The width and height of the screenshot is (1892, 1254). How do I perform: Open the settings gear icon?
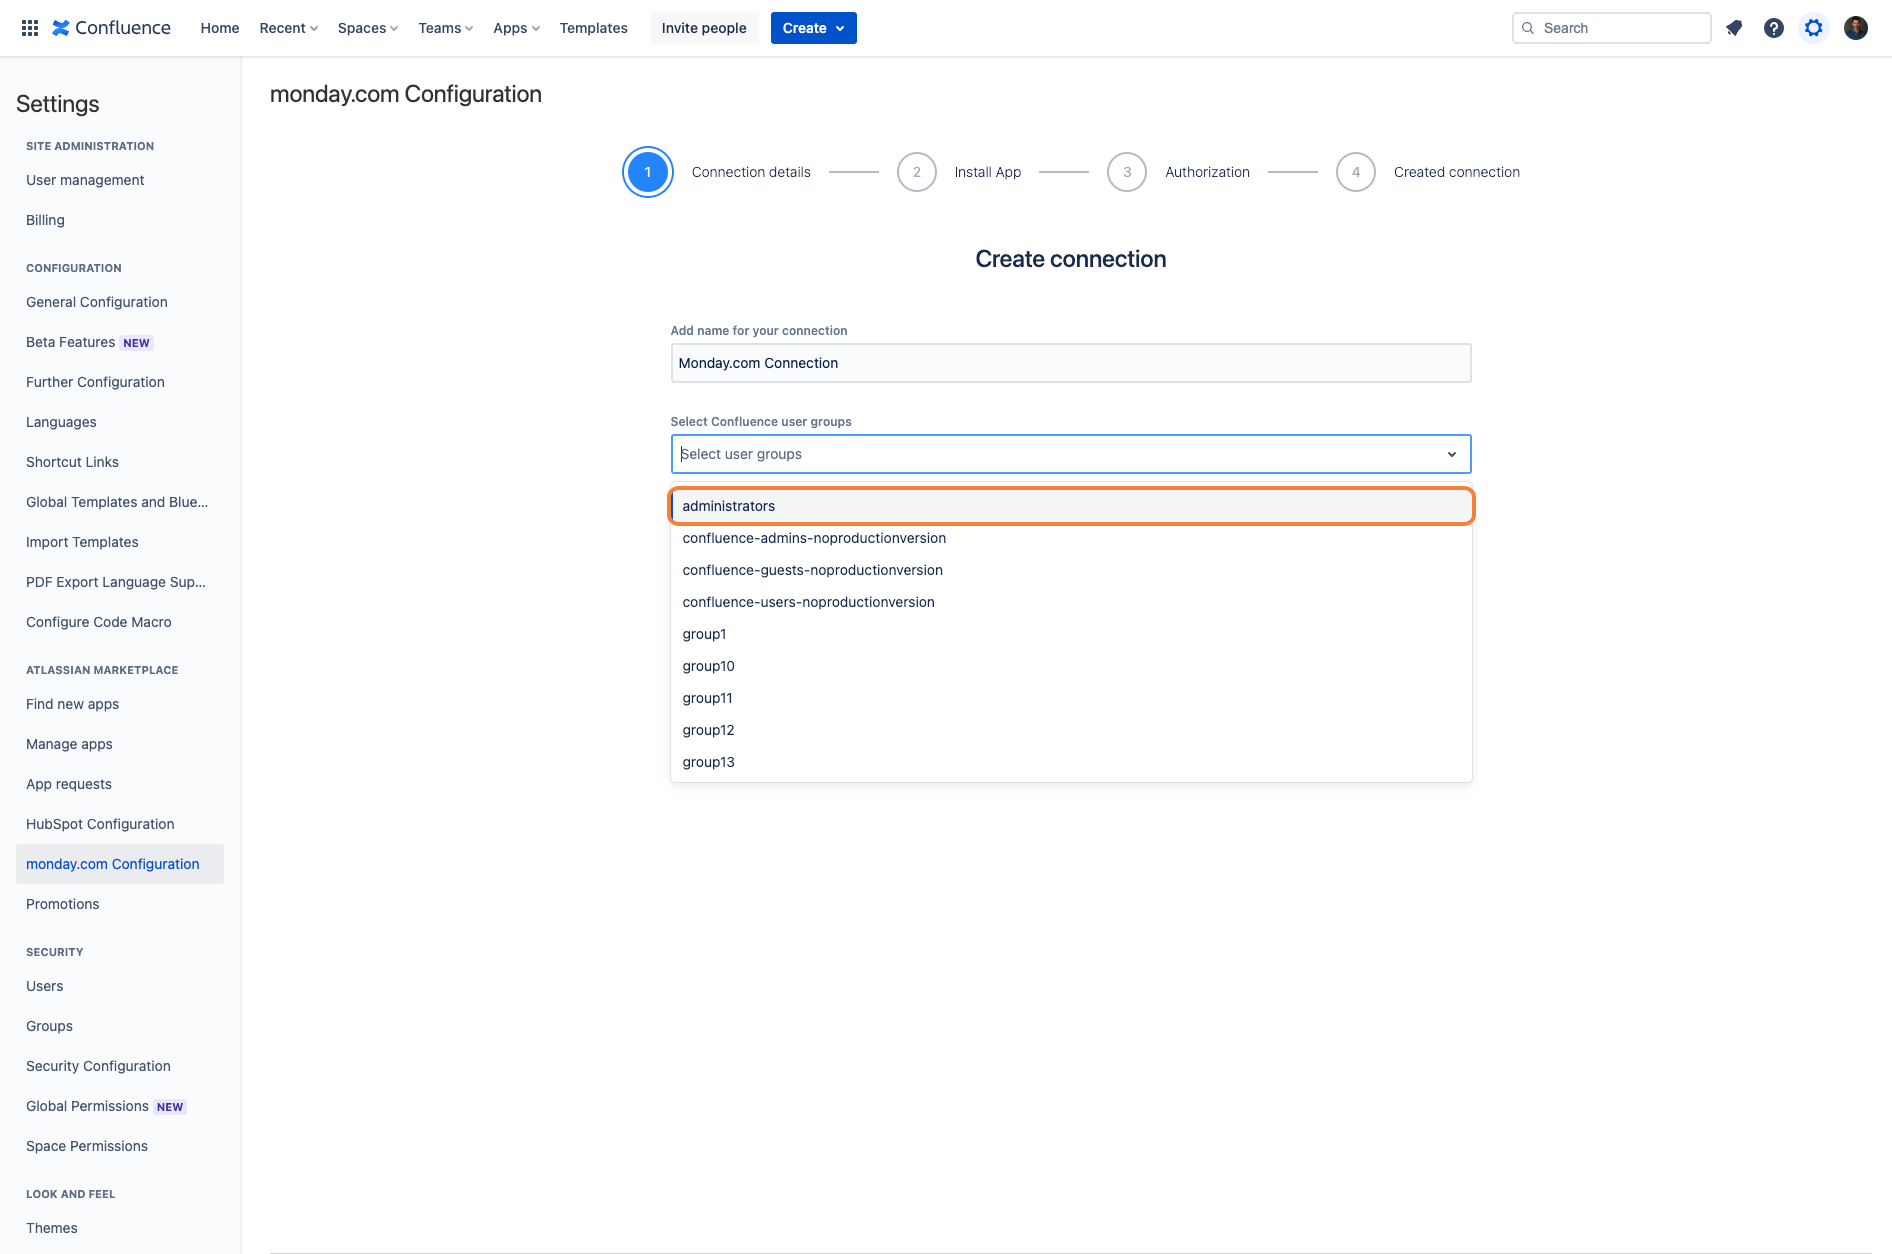[1814, 28]
